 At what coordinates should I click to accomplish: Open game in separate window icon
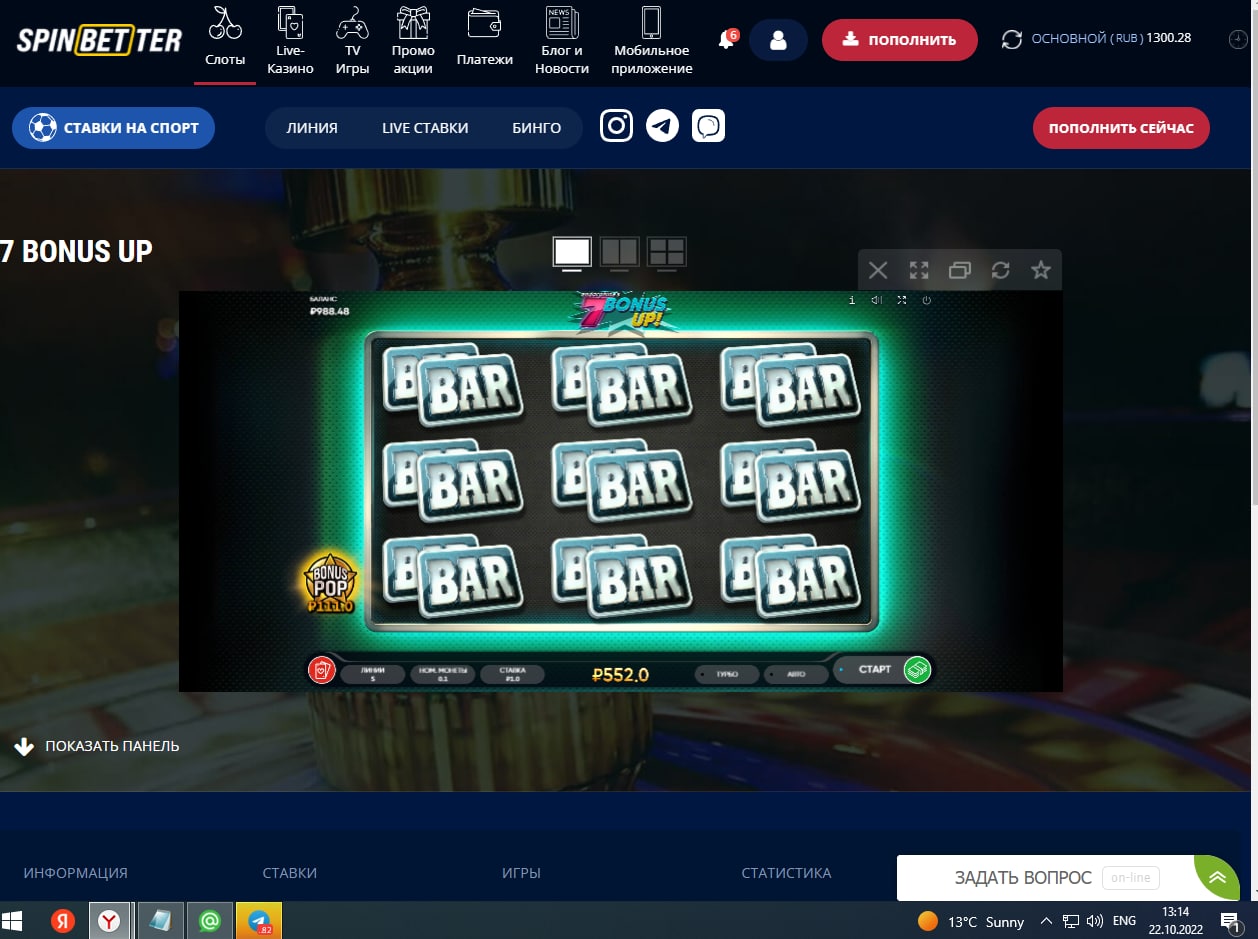pos(960,270)
